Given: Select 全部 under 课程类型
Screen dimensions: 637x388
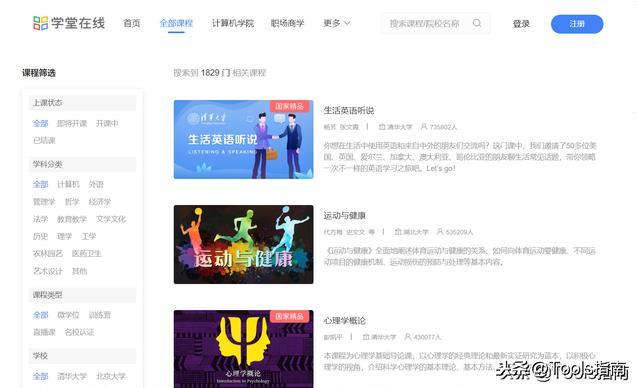Looking at the screenshot, I should click(x=41, y=315).
